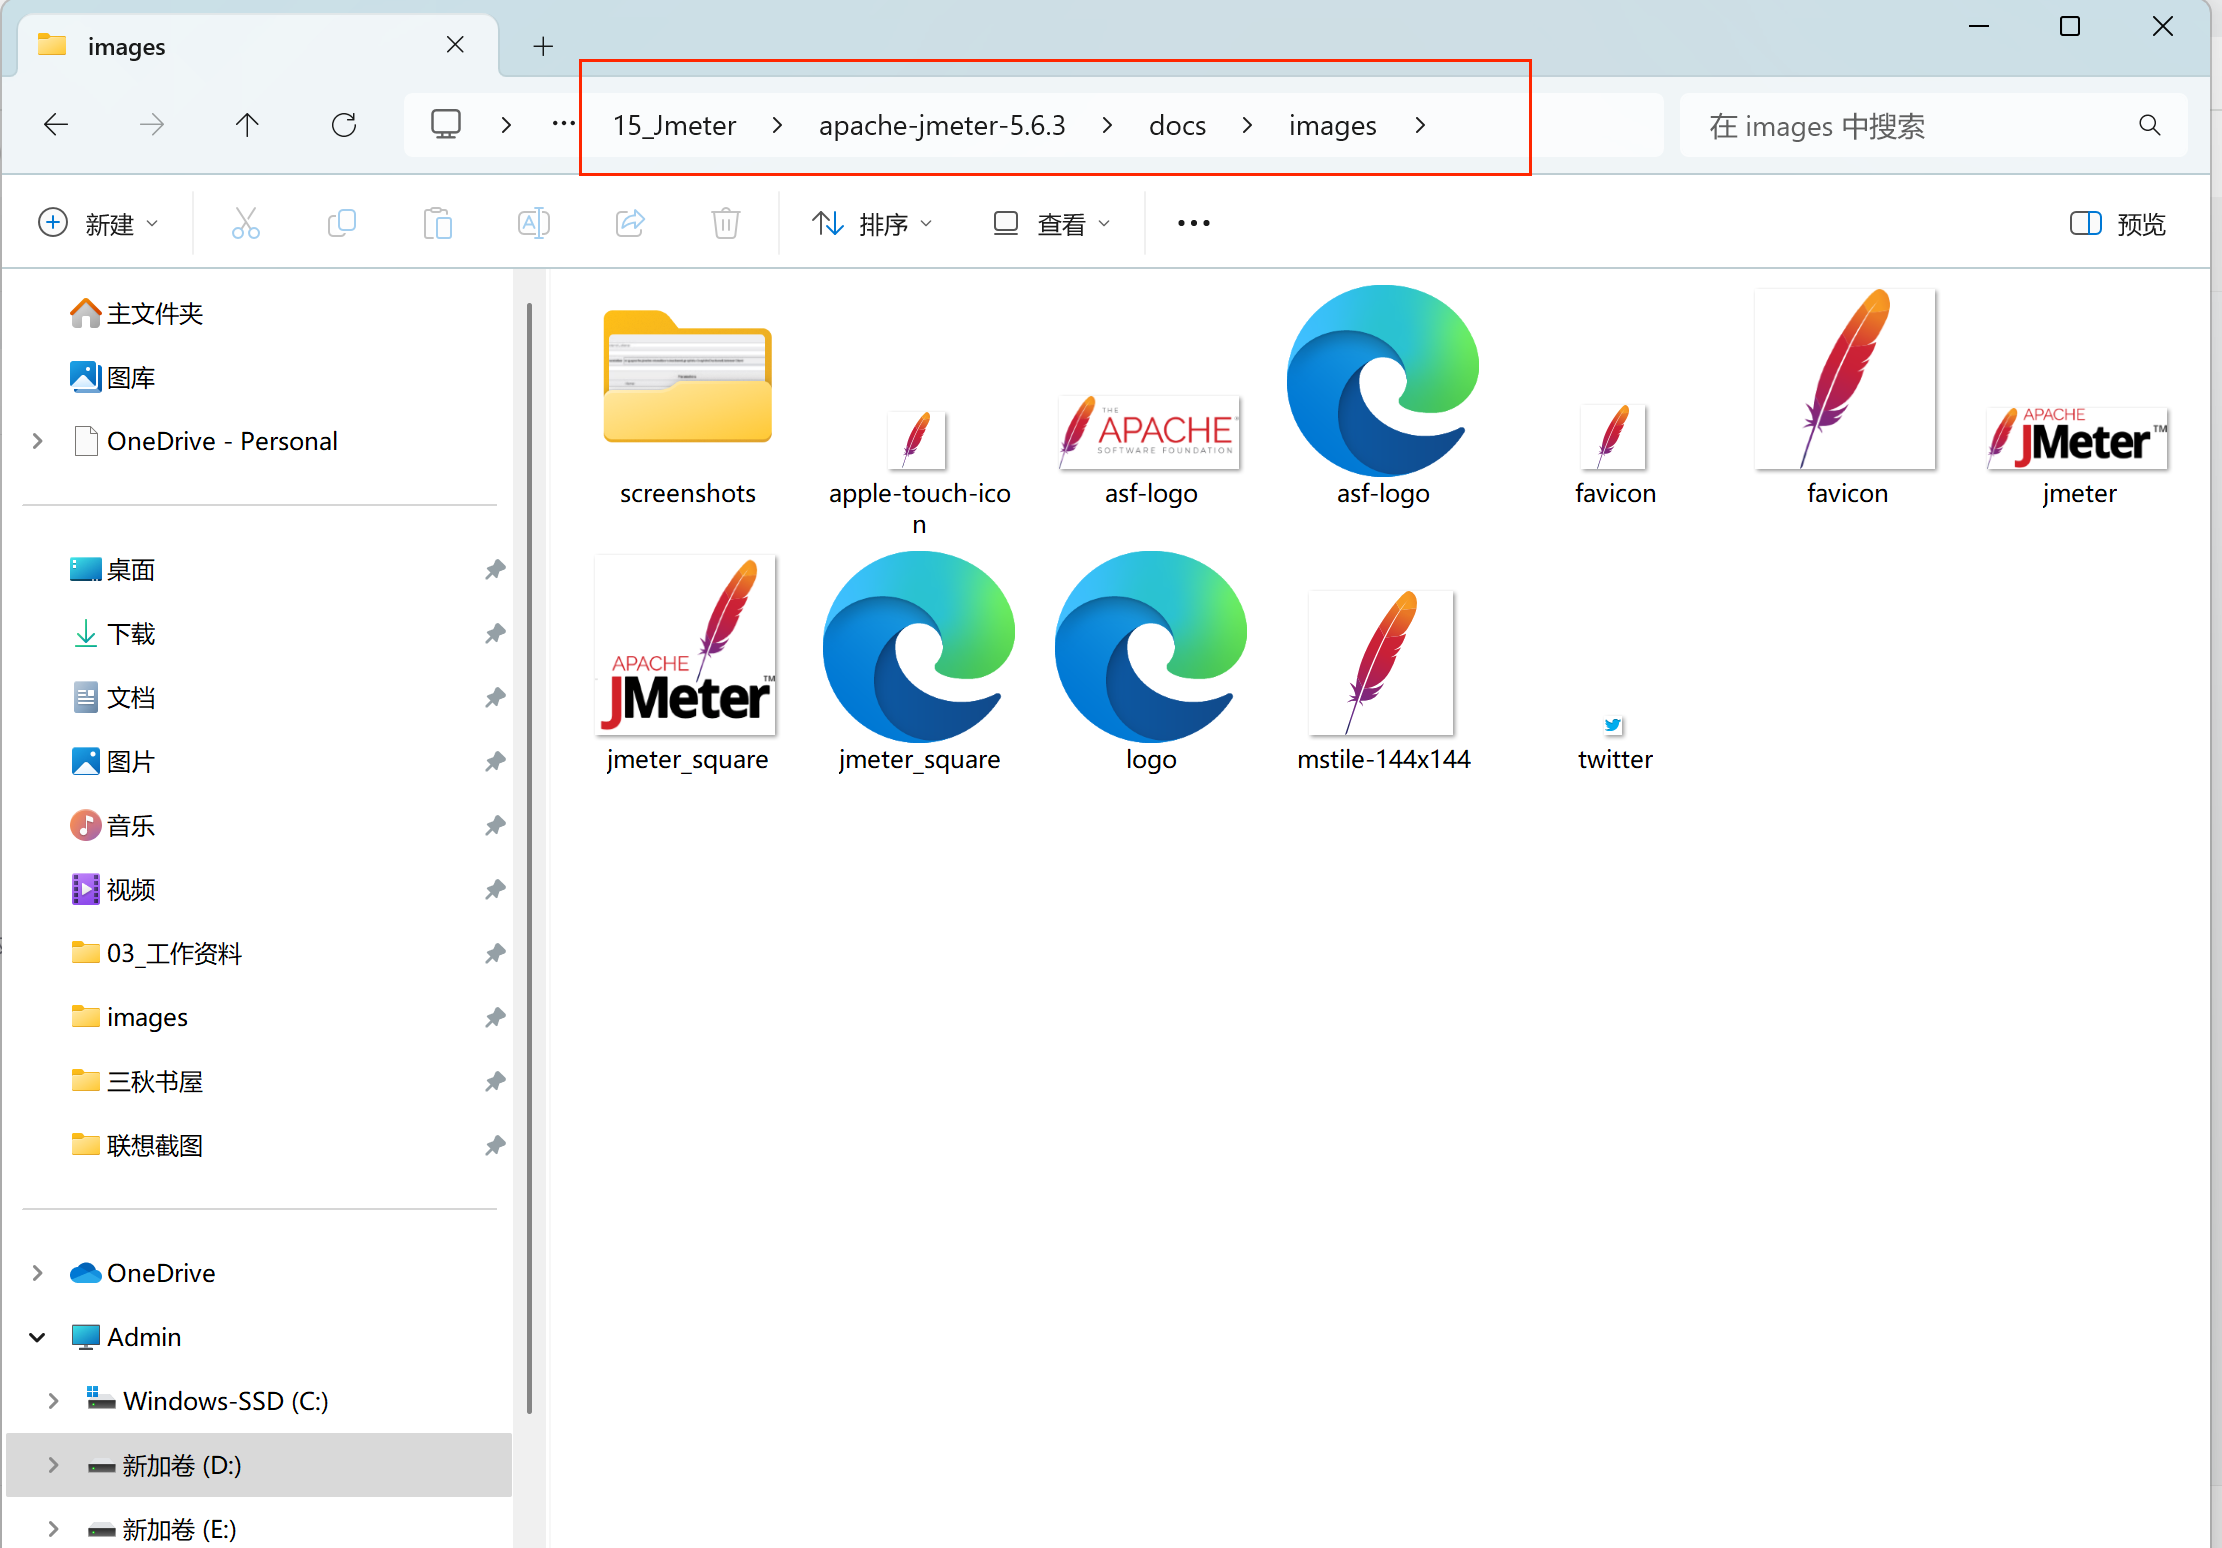
Task: Add a new Explorer tab
Action: click(x=543, y=46)
